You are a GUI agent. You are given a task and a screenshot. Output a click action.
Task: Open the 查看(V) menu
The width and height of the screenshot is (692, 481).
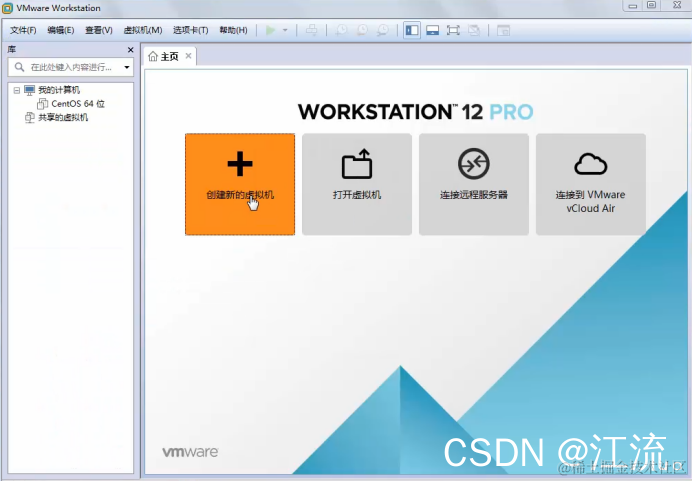point(99,30)
